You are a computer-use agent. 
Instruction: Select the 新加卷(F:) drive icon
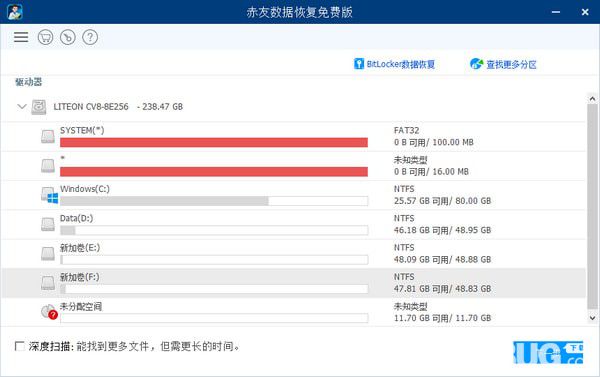click(x=48, y=283)
